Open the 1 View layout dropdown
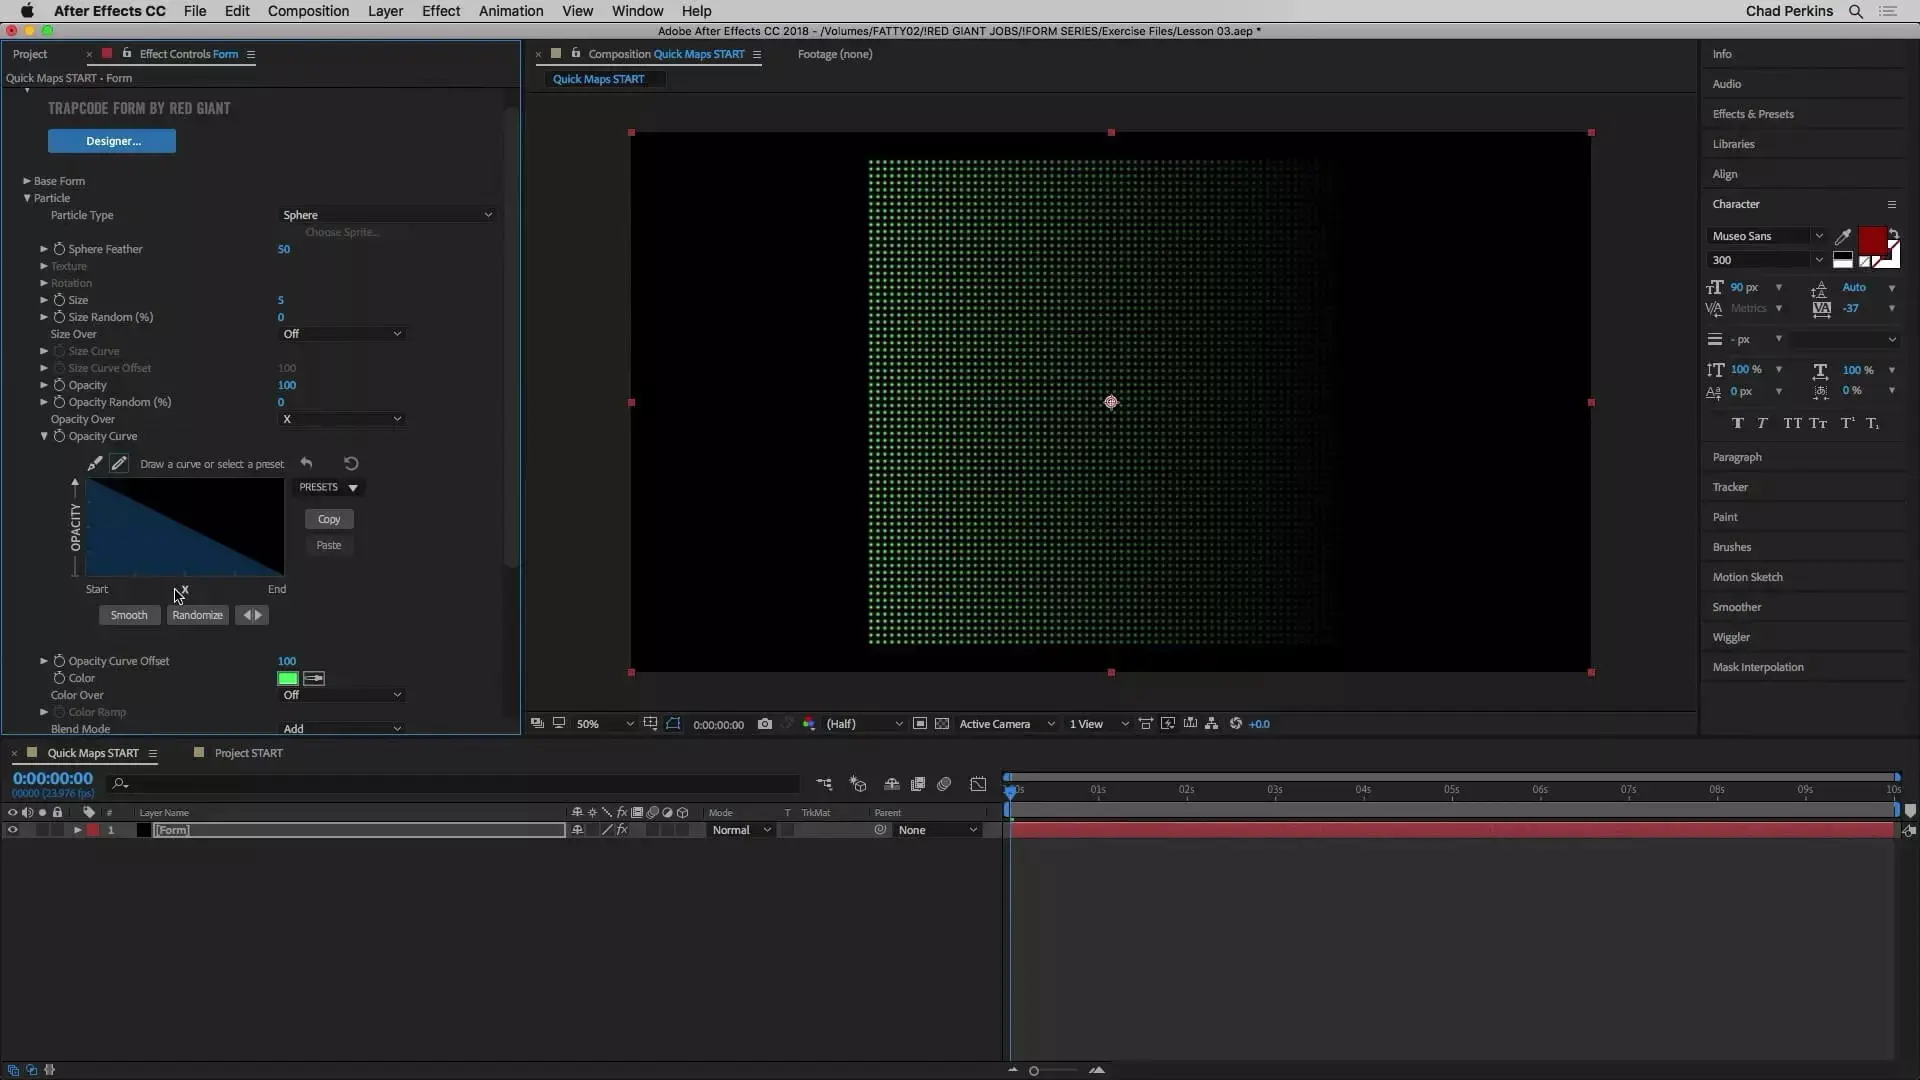 point(1098,724)
